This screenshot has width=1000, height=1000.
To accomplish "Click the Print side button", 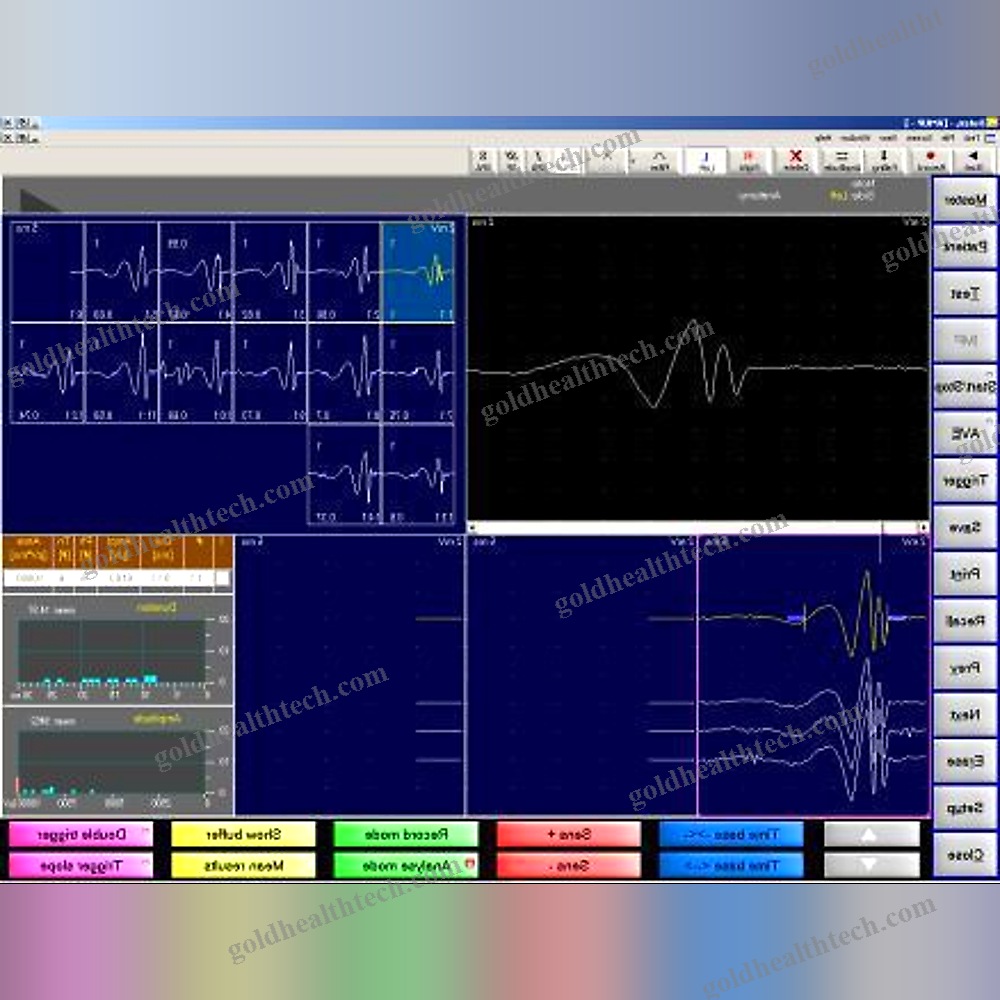I will click(964, 574).
